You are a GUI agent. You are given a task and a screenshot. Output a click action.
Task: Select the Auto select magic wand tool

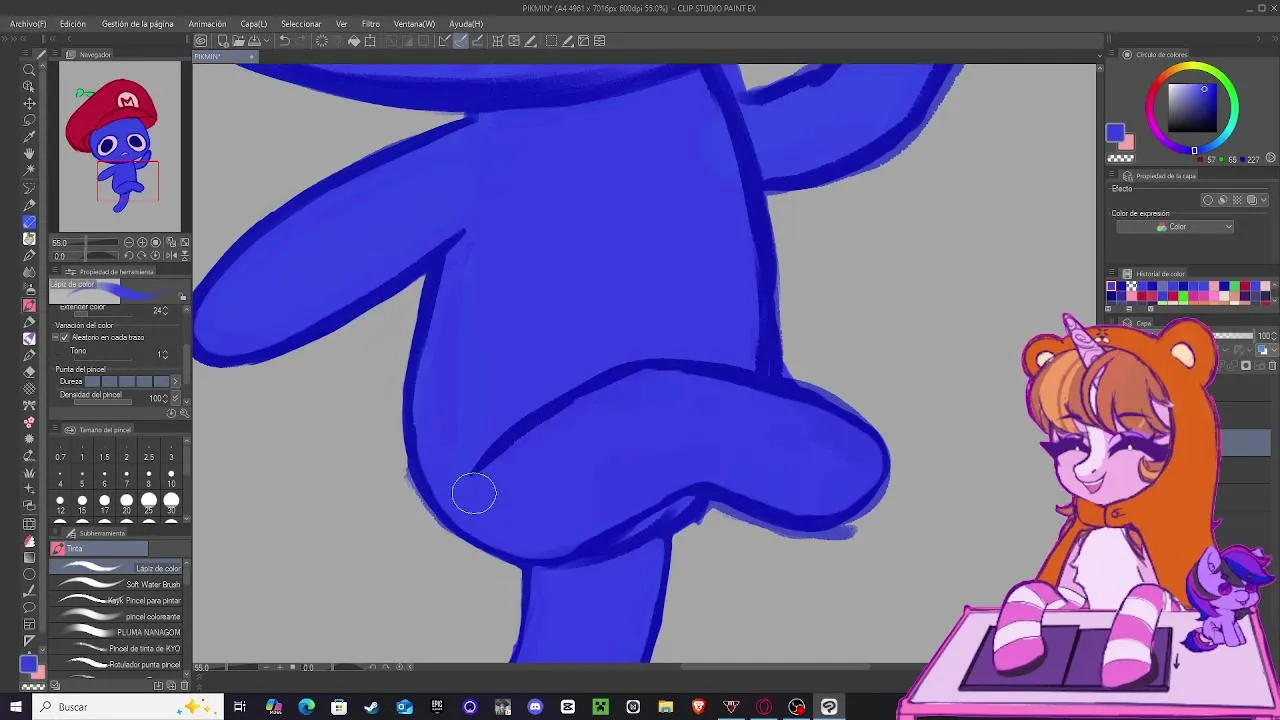[29, 171]
